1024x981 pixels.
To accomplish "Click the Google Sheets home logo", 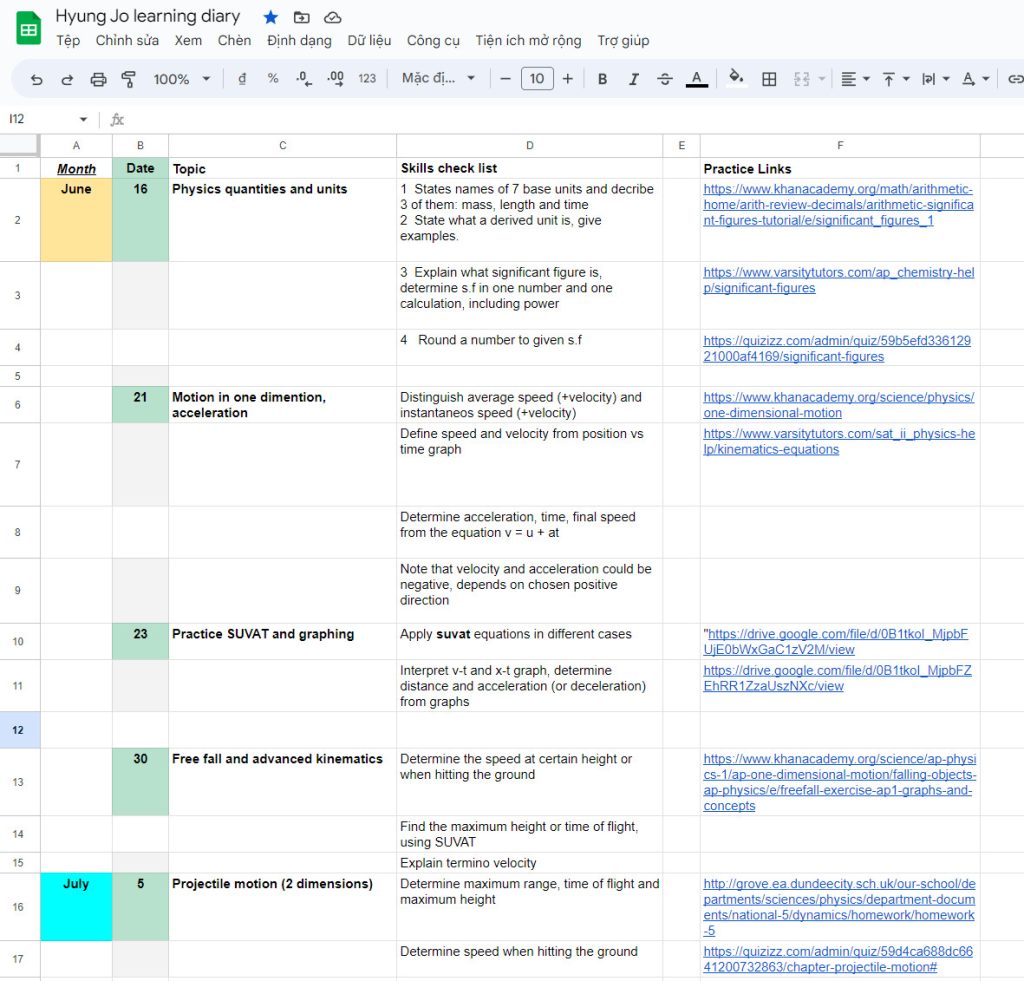I will pyautogui.click(x=28, y=28).
